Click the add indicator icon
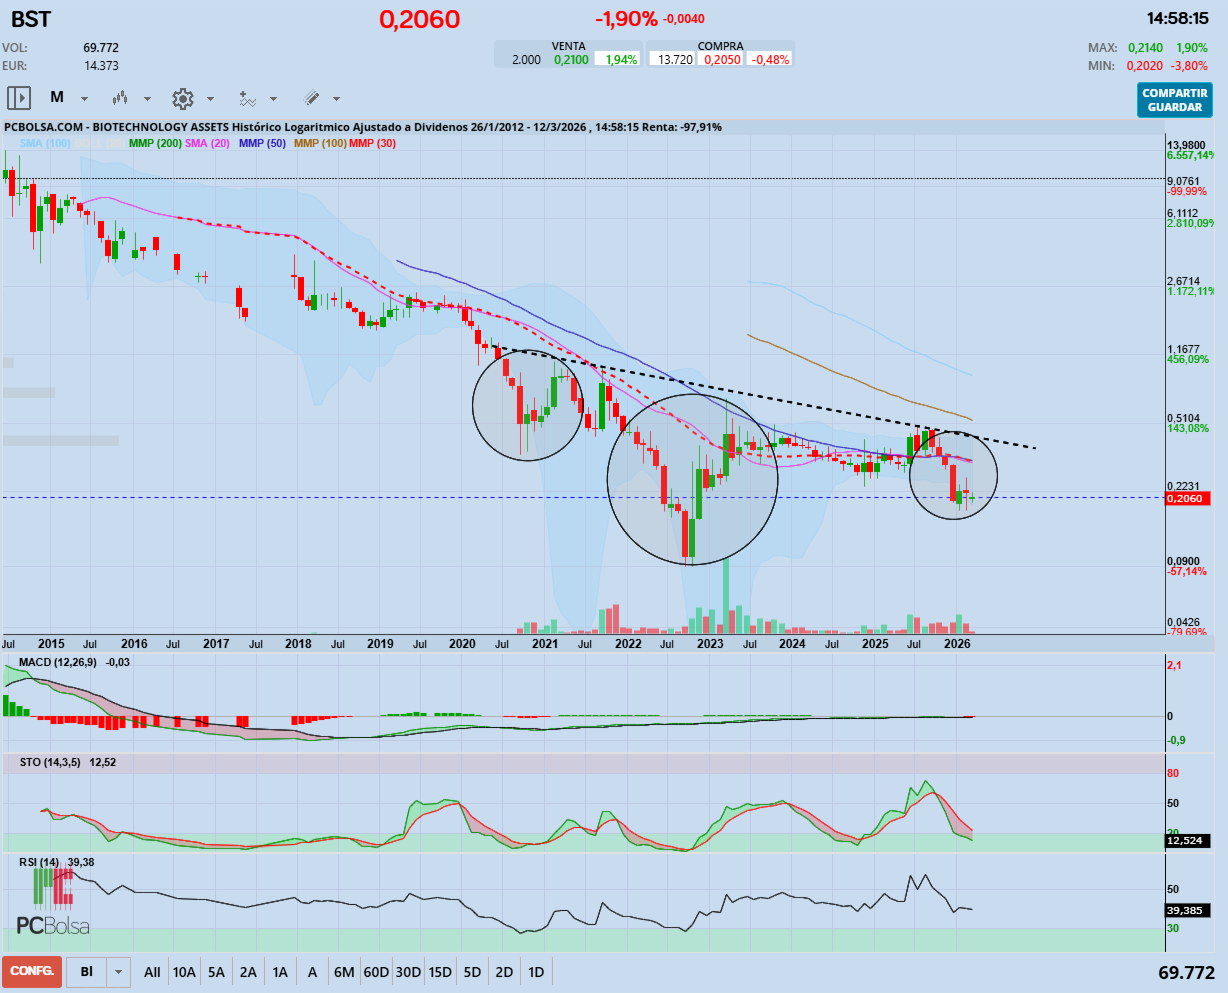 [247, 98]
